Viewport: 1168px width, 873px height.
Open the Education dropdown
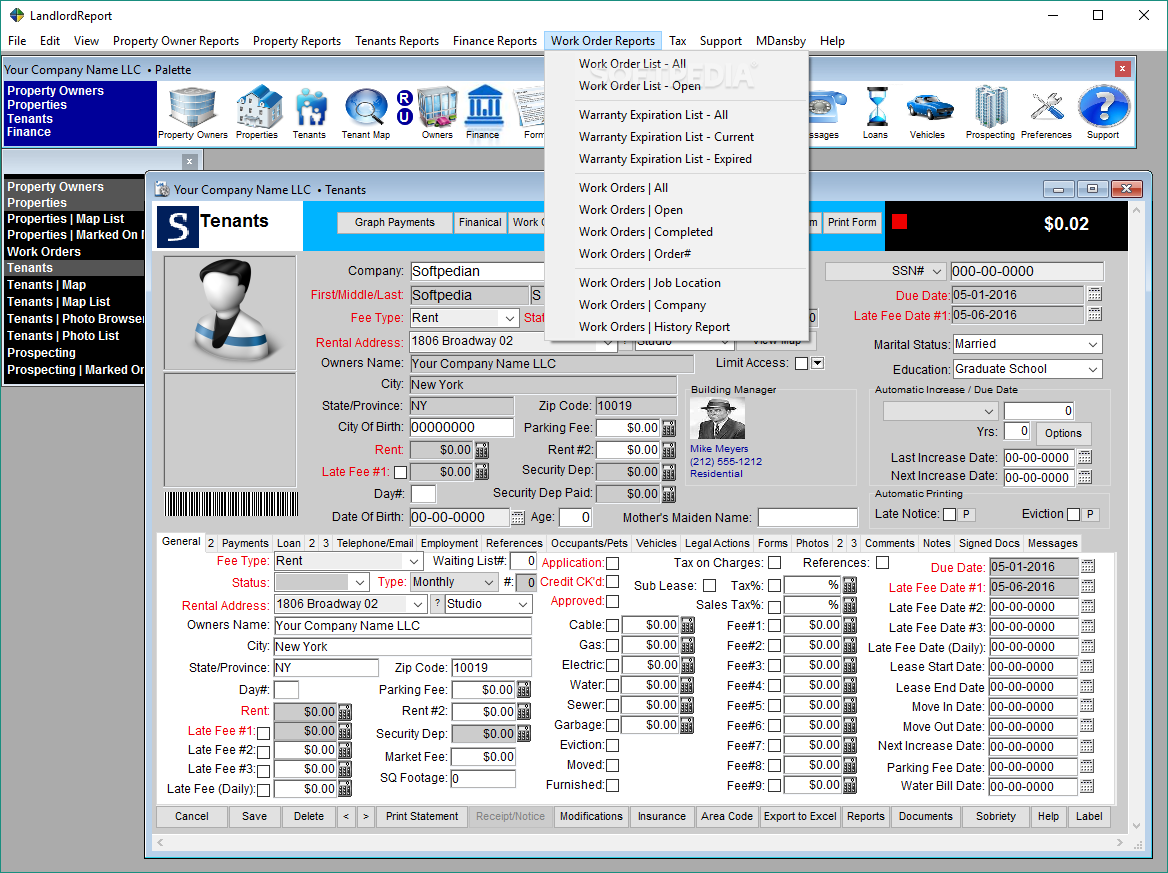1093,369
